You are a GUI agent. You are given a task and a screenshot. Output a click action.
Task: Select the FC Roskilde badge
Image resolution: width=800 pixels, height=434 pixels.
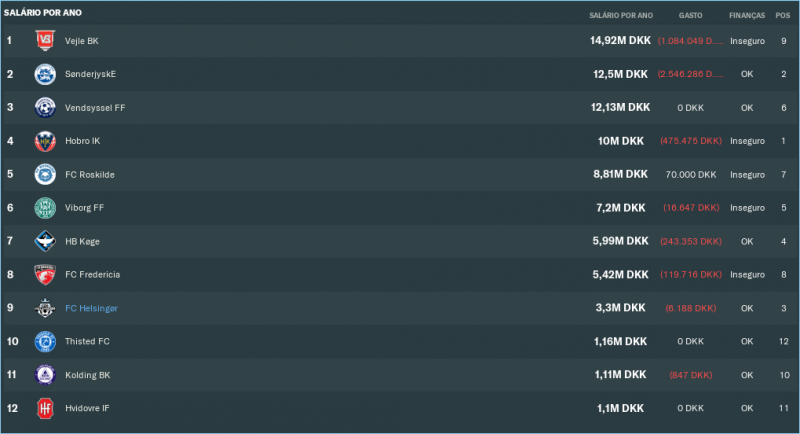tap(45, 174)
